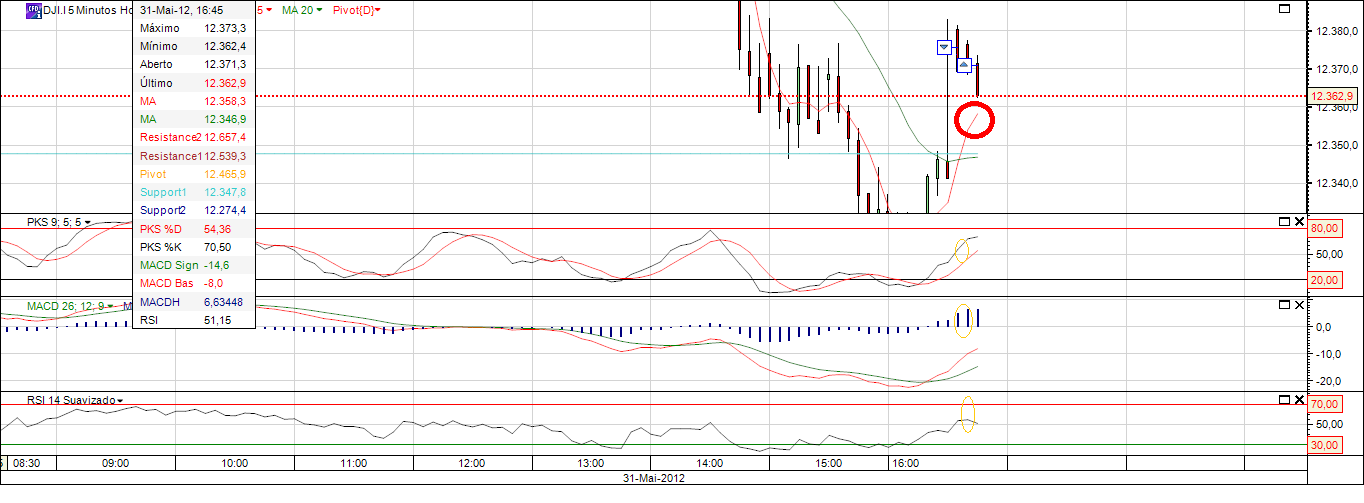Click the MACD Bas -8,0 row

193,283
